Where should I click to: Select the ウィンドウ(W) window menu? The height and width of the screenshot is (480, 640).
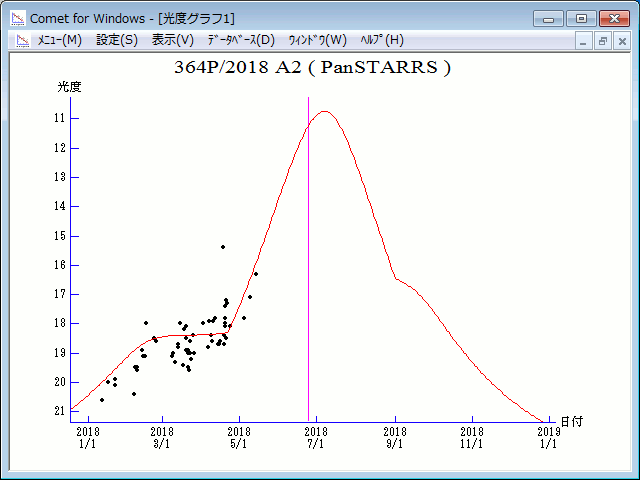coord(317,40)
